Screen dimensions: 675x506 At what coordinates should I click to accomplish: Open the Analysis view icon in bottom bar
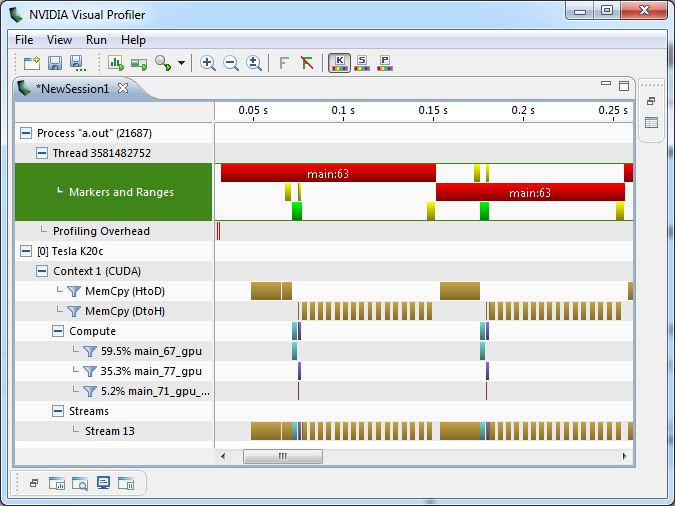57,484
